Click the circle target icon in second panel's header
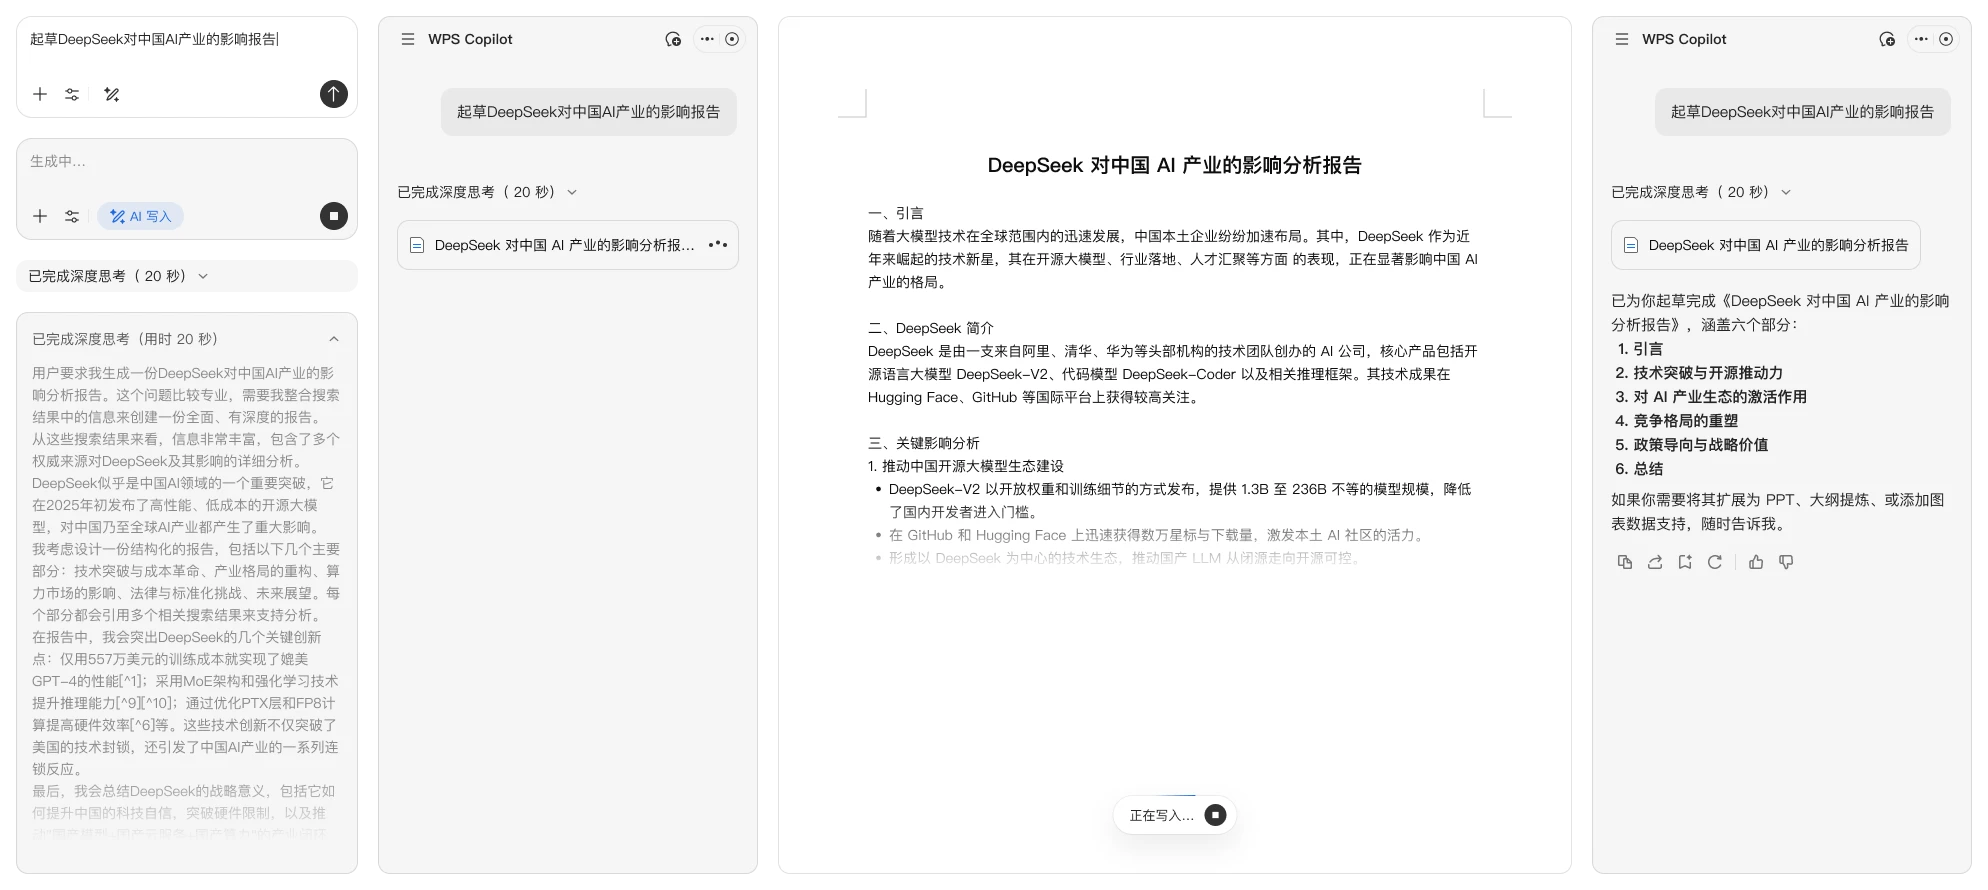1988x890 pixels. coord(732,39)
